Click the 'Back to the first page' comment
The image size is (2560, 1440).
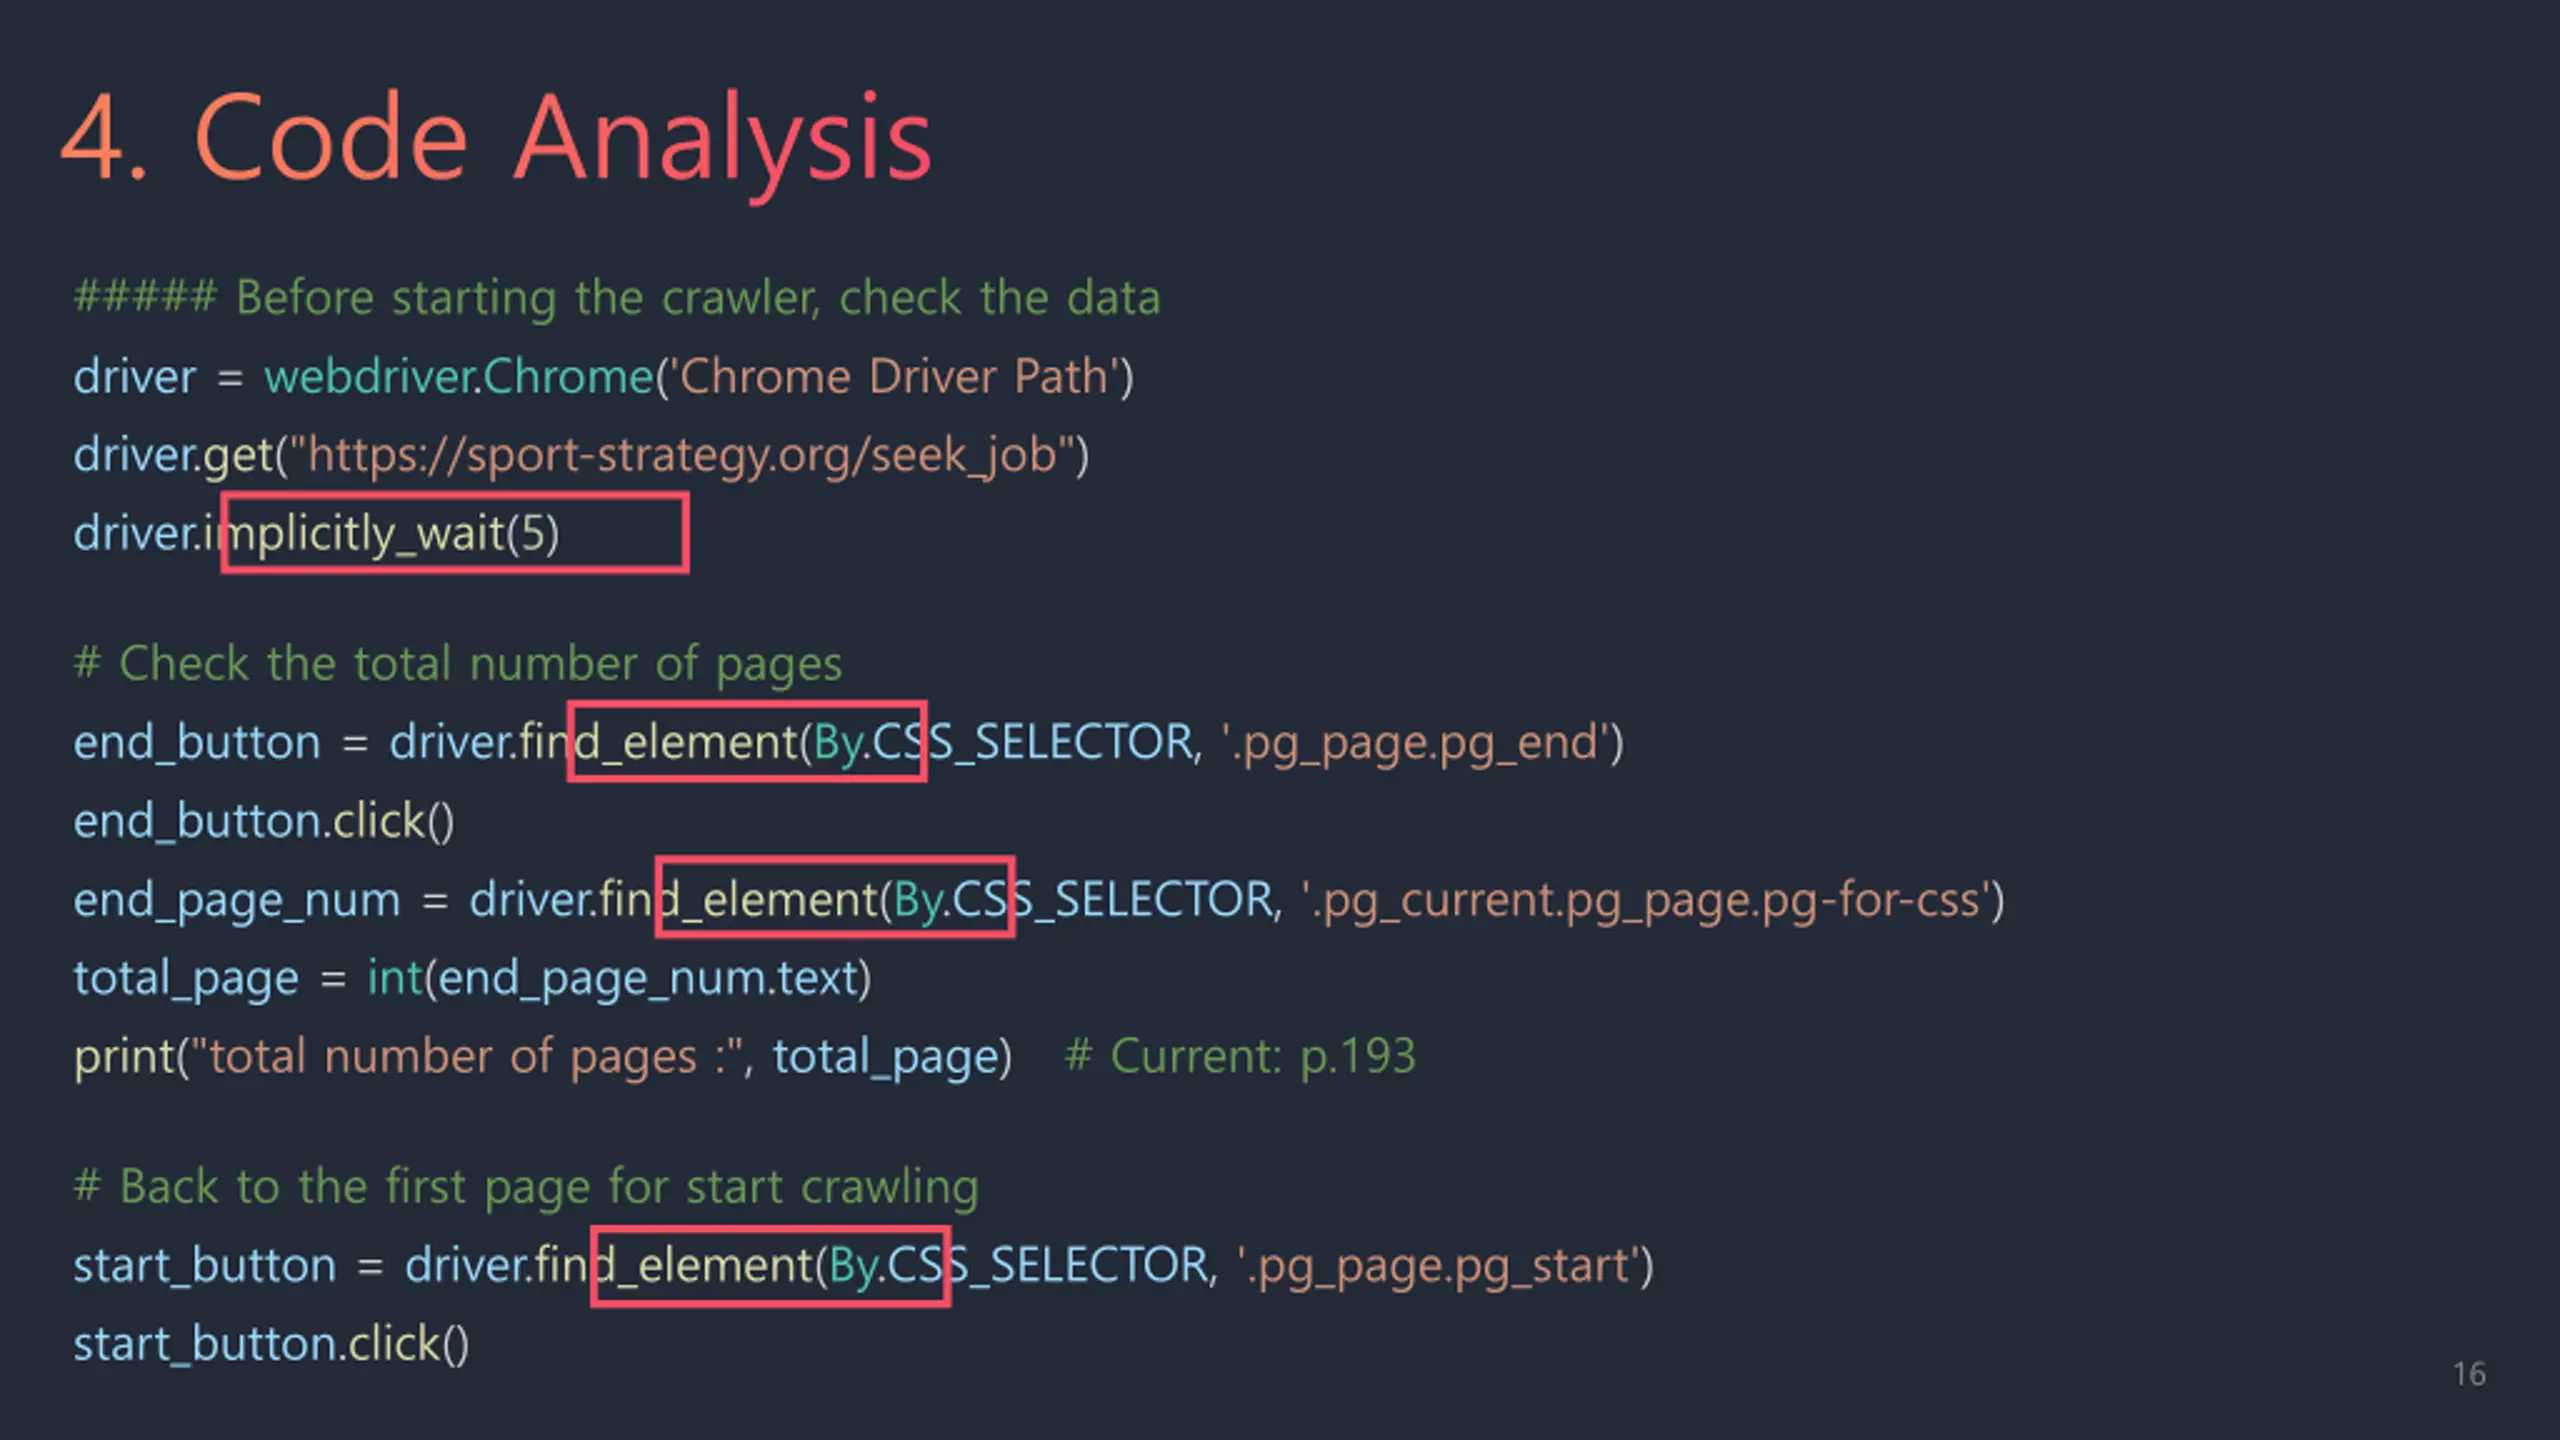pos(526,1187)
